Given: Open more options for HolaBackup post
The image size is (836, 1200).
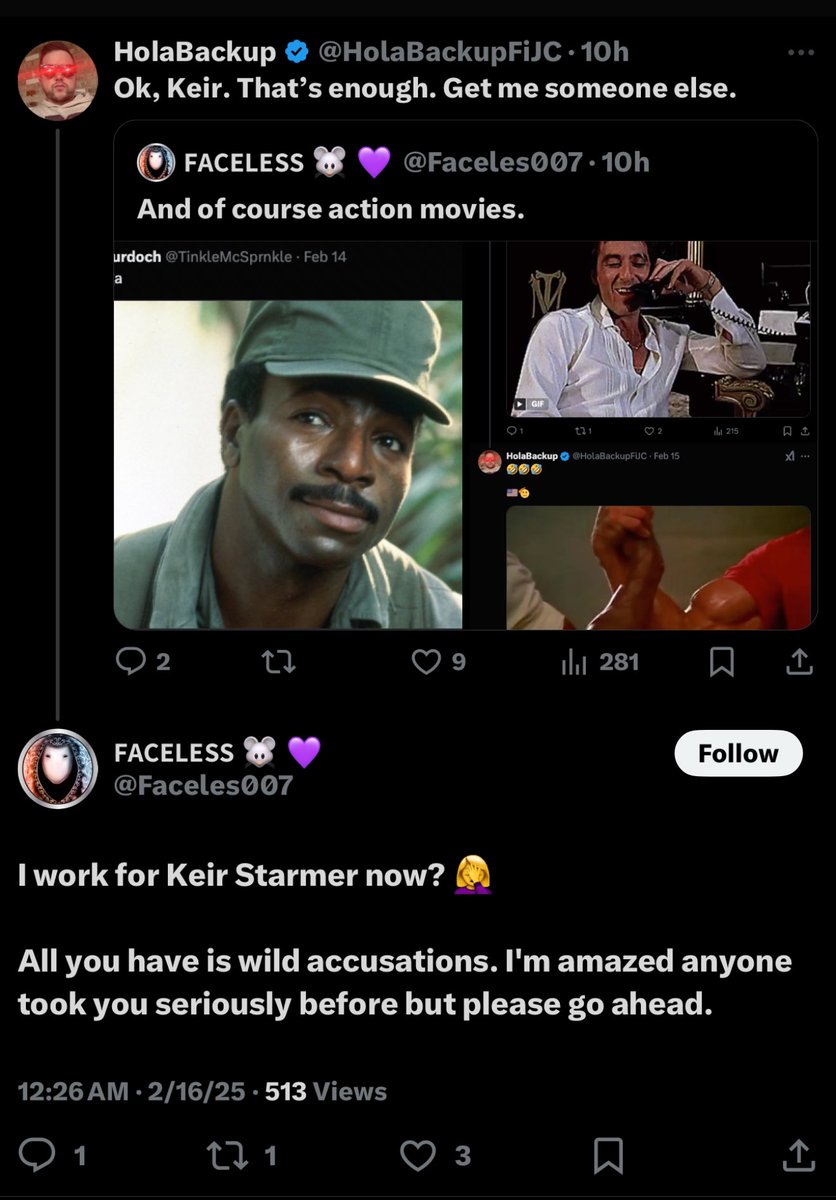Looking at the screenshot, I should (x=801, y=53).
